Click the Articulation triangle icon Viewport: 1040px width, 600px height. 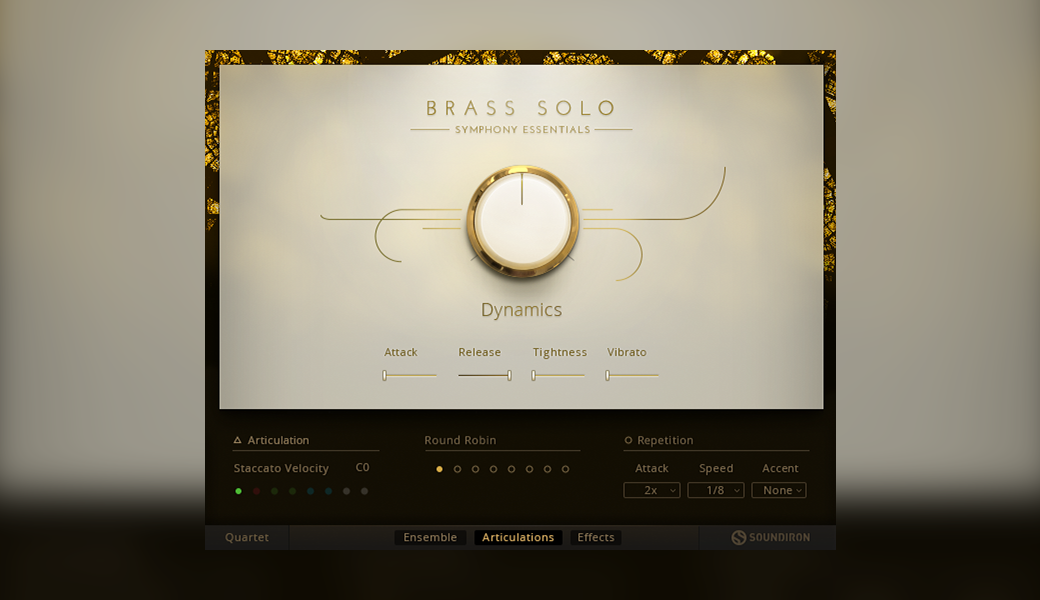(x=237, y=440)
